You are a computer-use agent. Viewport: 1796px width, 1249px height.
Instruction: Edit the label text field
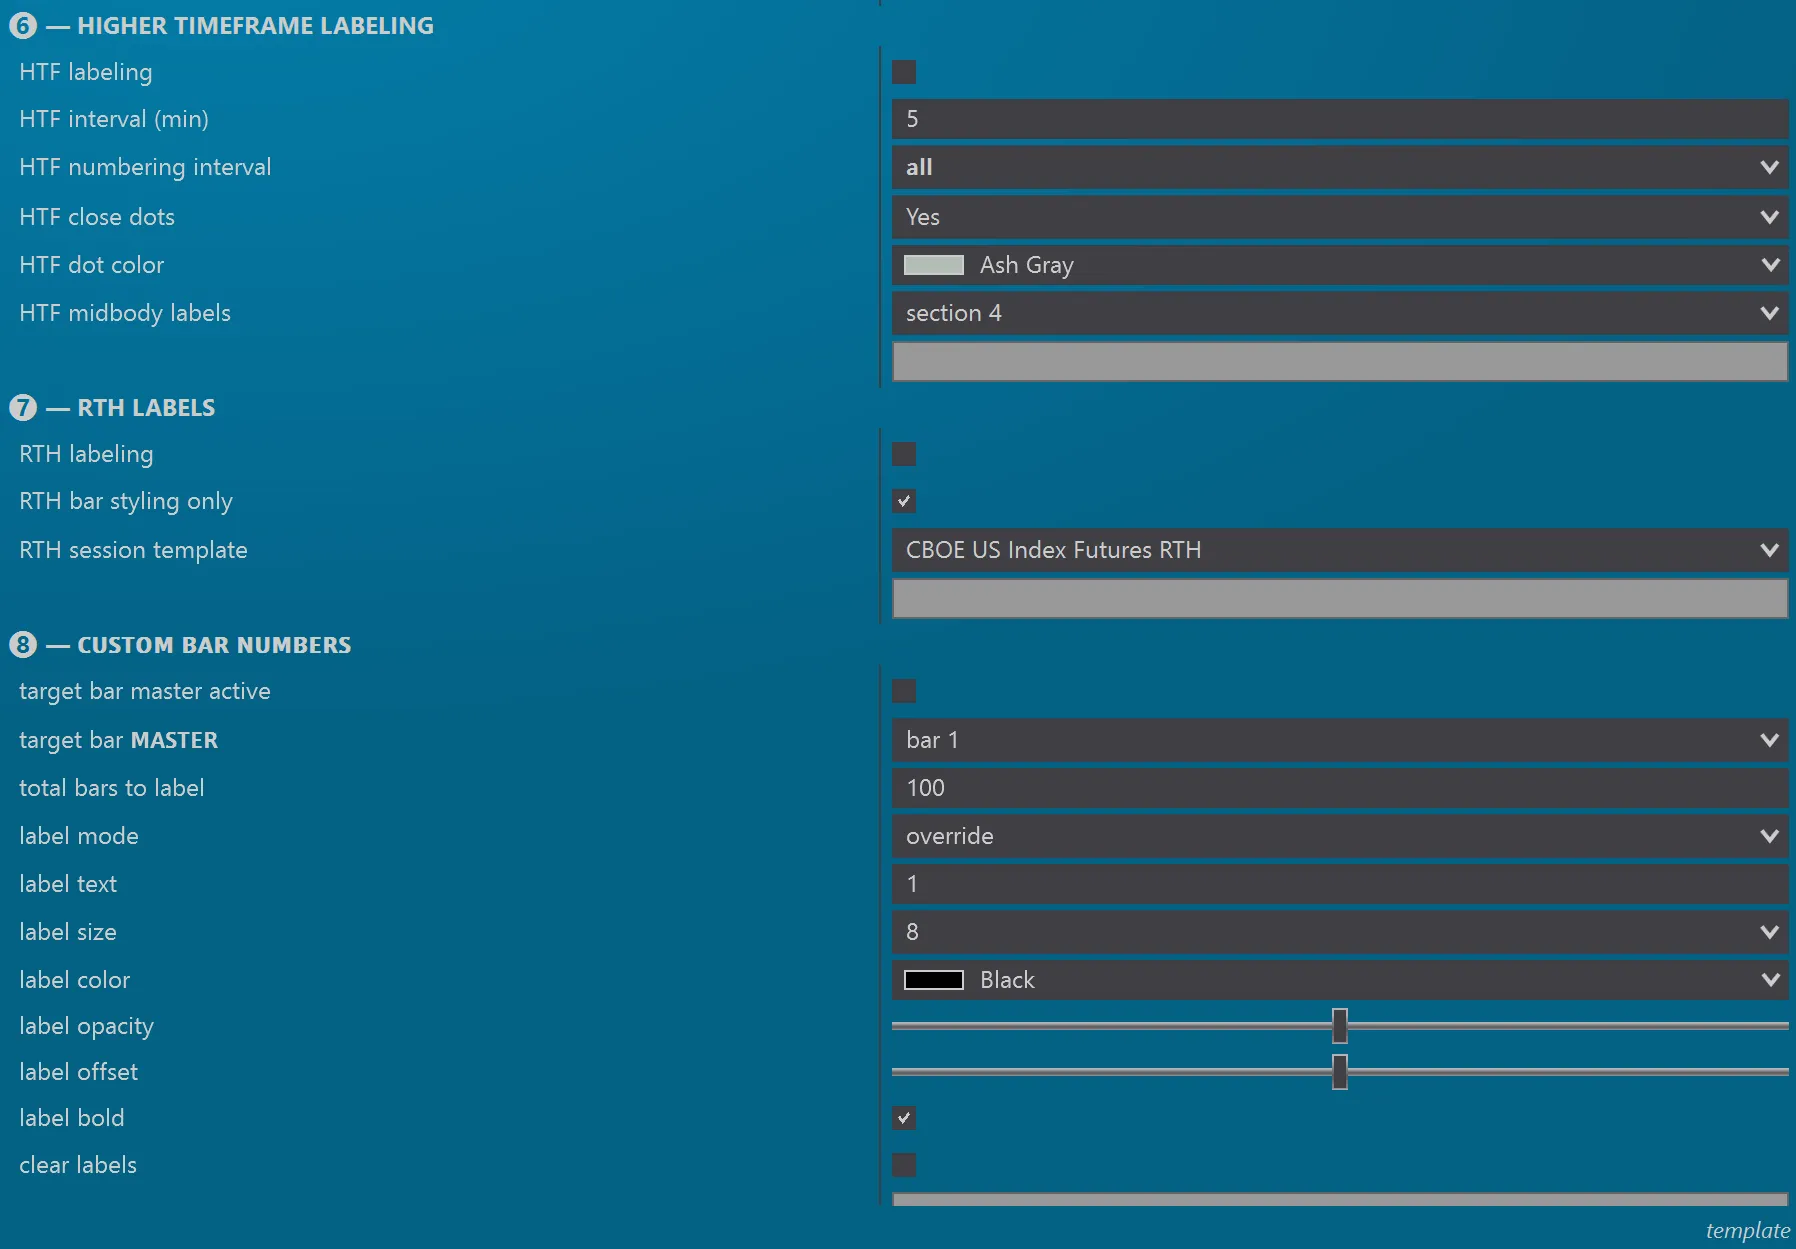(x=1340, y=884)
